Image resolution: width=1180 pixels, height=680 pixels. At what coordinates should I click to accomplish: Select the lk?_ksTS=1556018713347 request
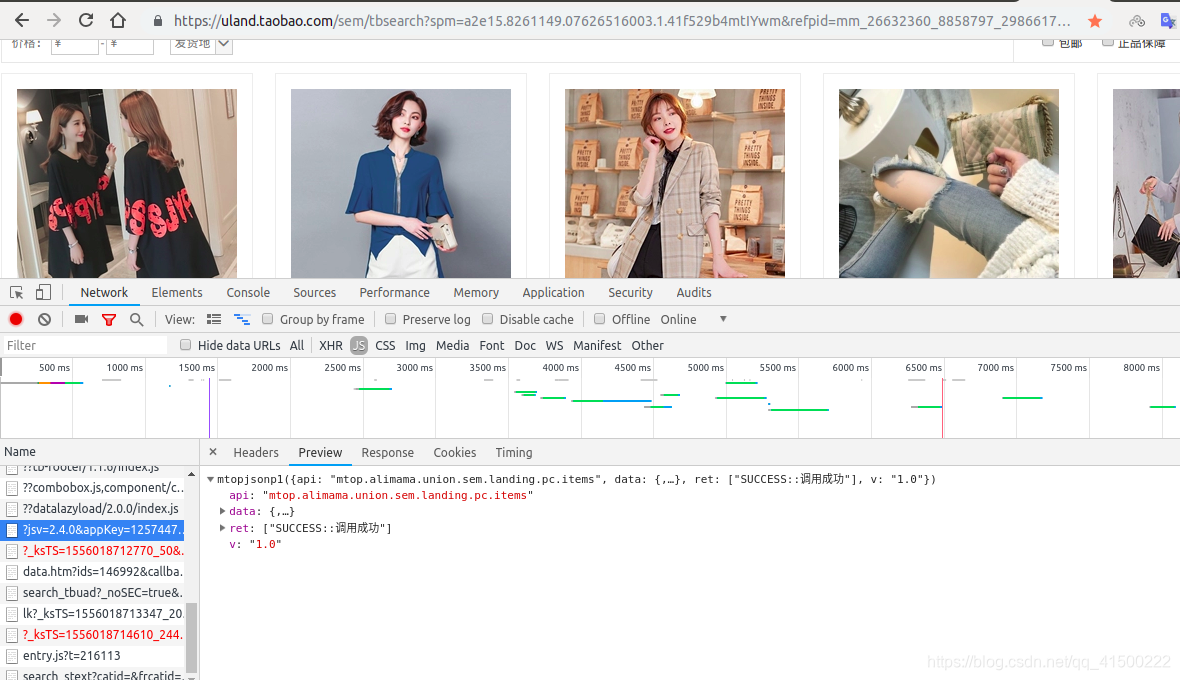coord(93,614)
